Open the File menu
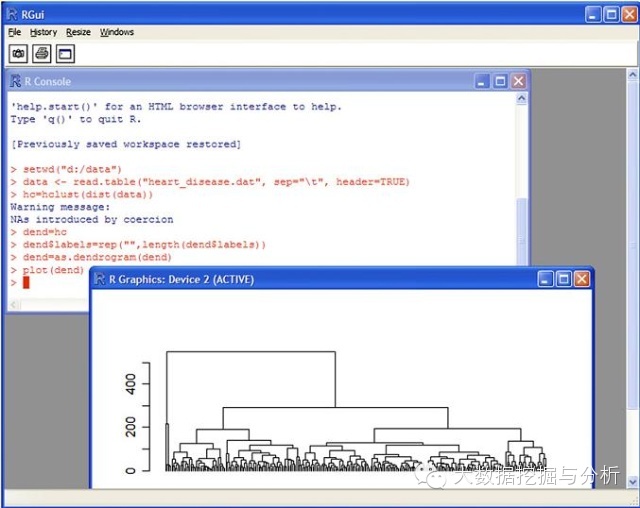Image resolution: width=640 pixels, height=508 pixels. click(14, 32)
